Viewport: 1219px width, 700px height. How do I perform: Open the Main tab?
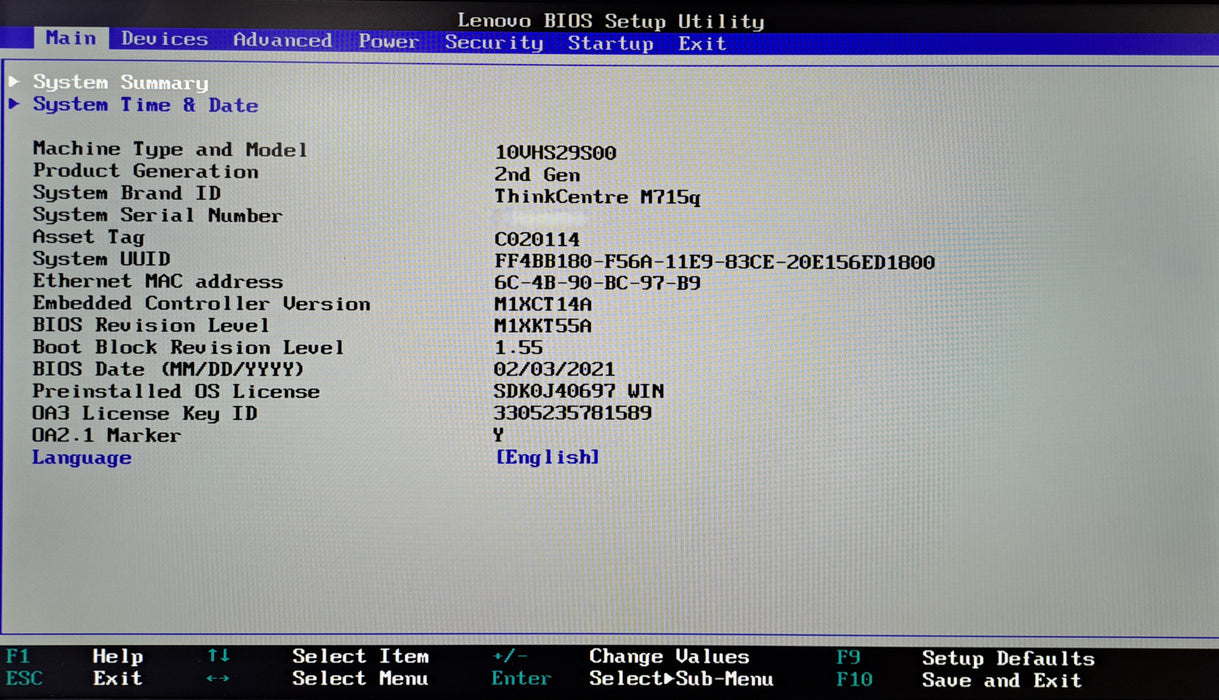pos(71,38)
